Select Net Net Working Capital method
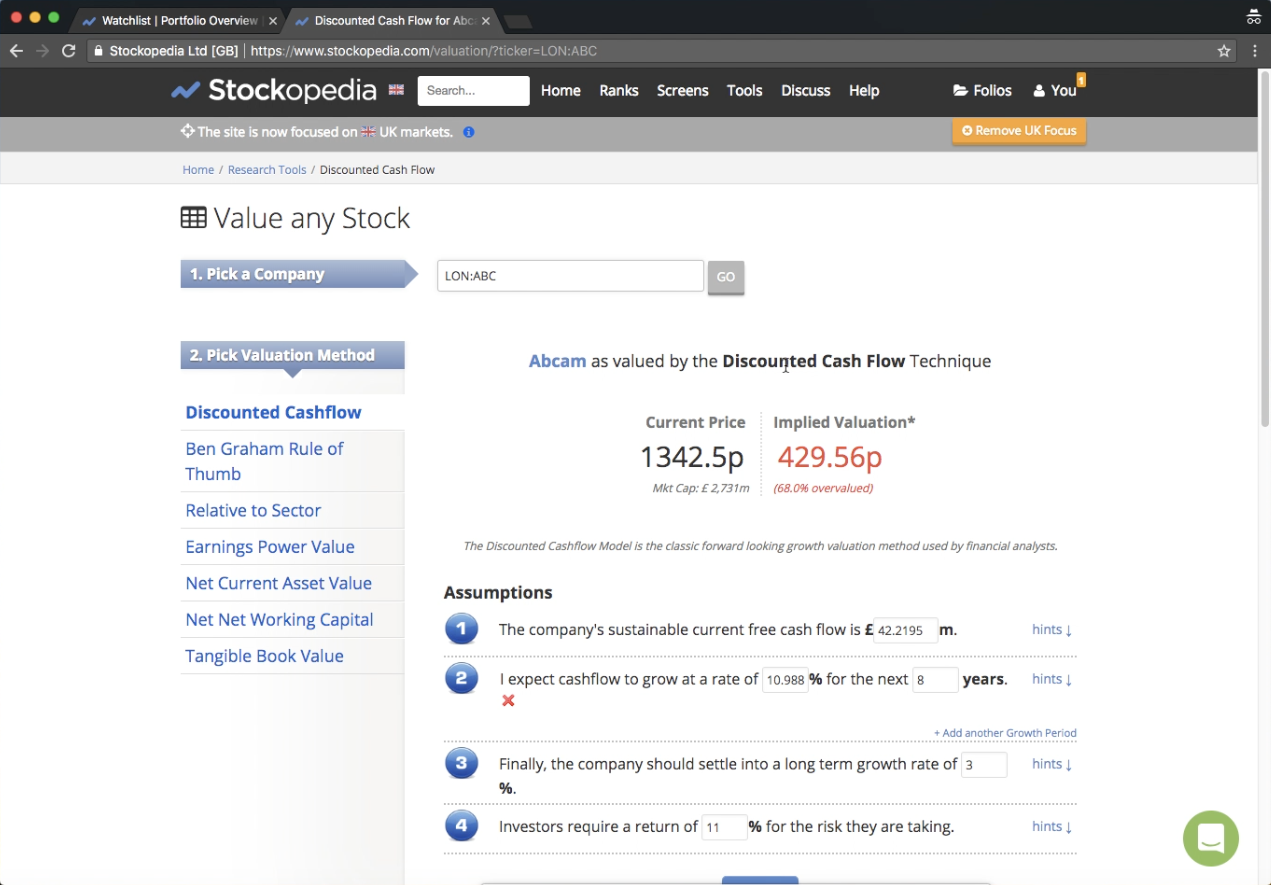1271x885 pixels. coord(279,620)
